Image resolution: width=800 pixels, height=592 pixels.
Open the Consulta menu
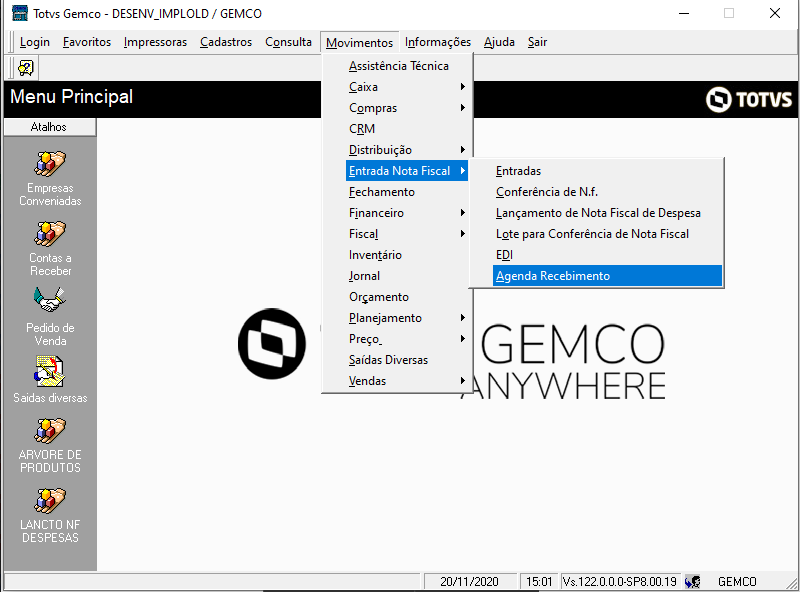(x=288, y=42)
